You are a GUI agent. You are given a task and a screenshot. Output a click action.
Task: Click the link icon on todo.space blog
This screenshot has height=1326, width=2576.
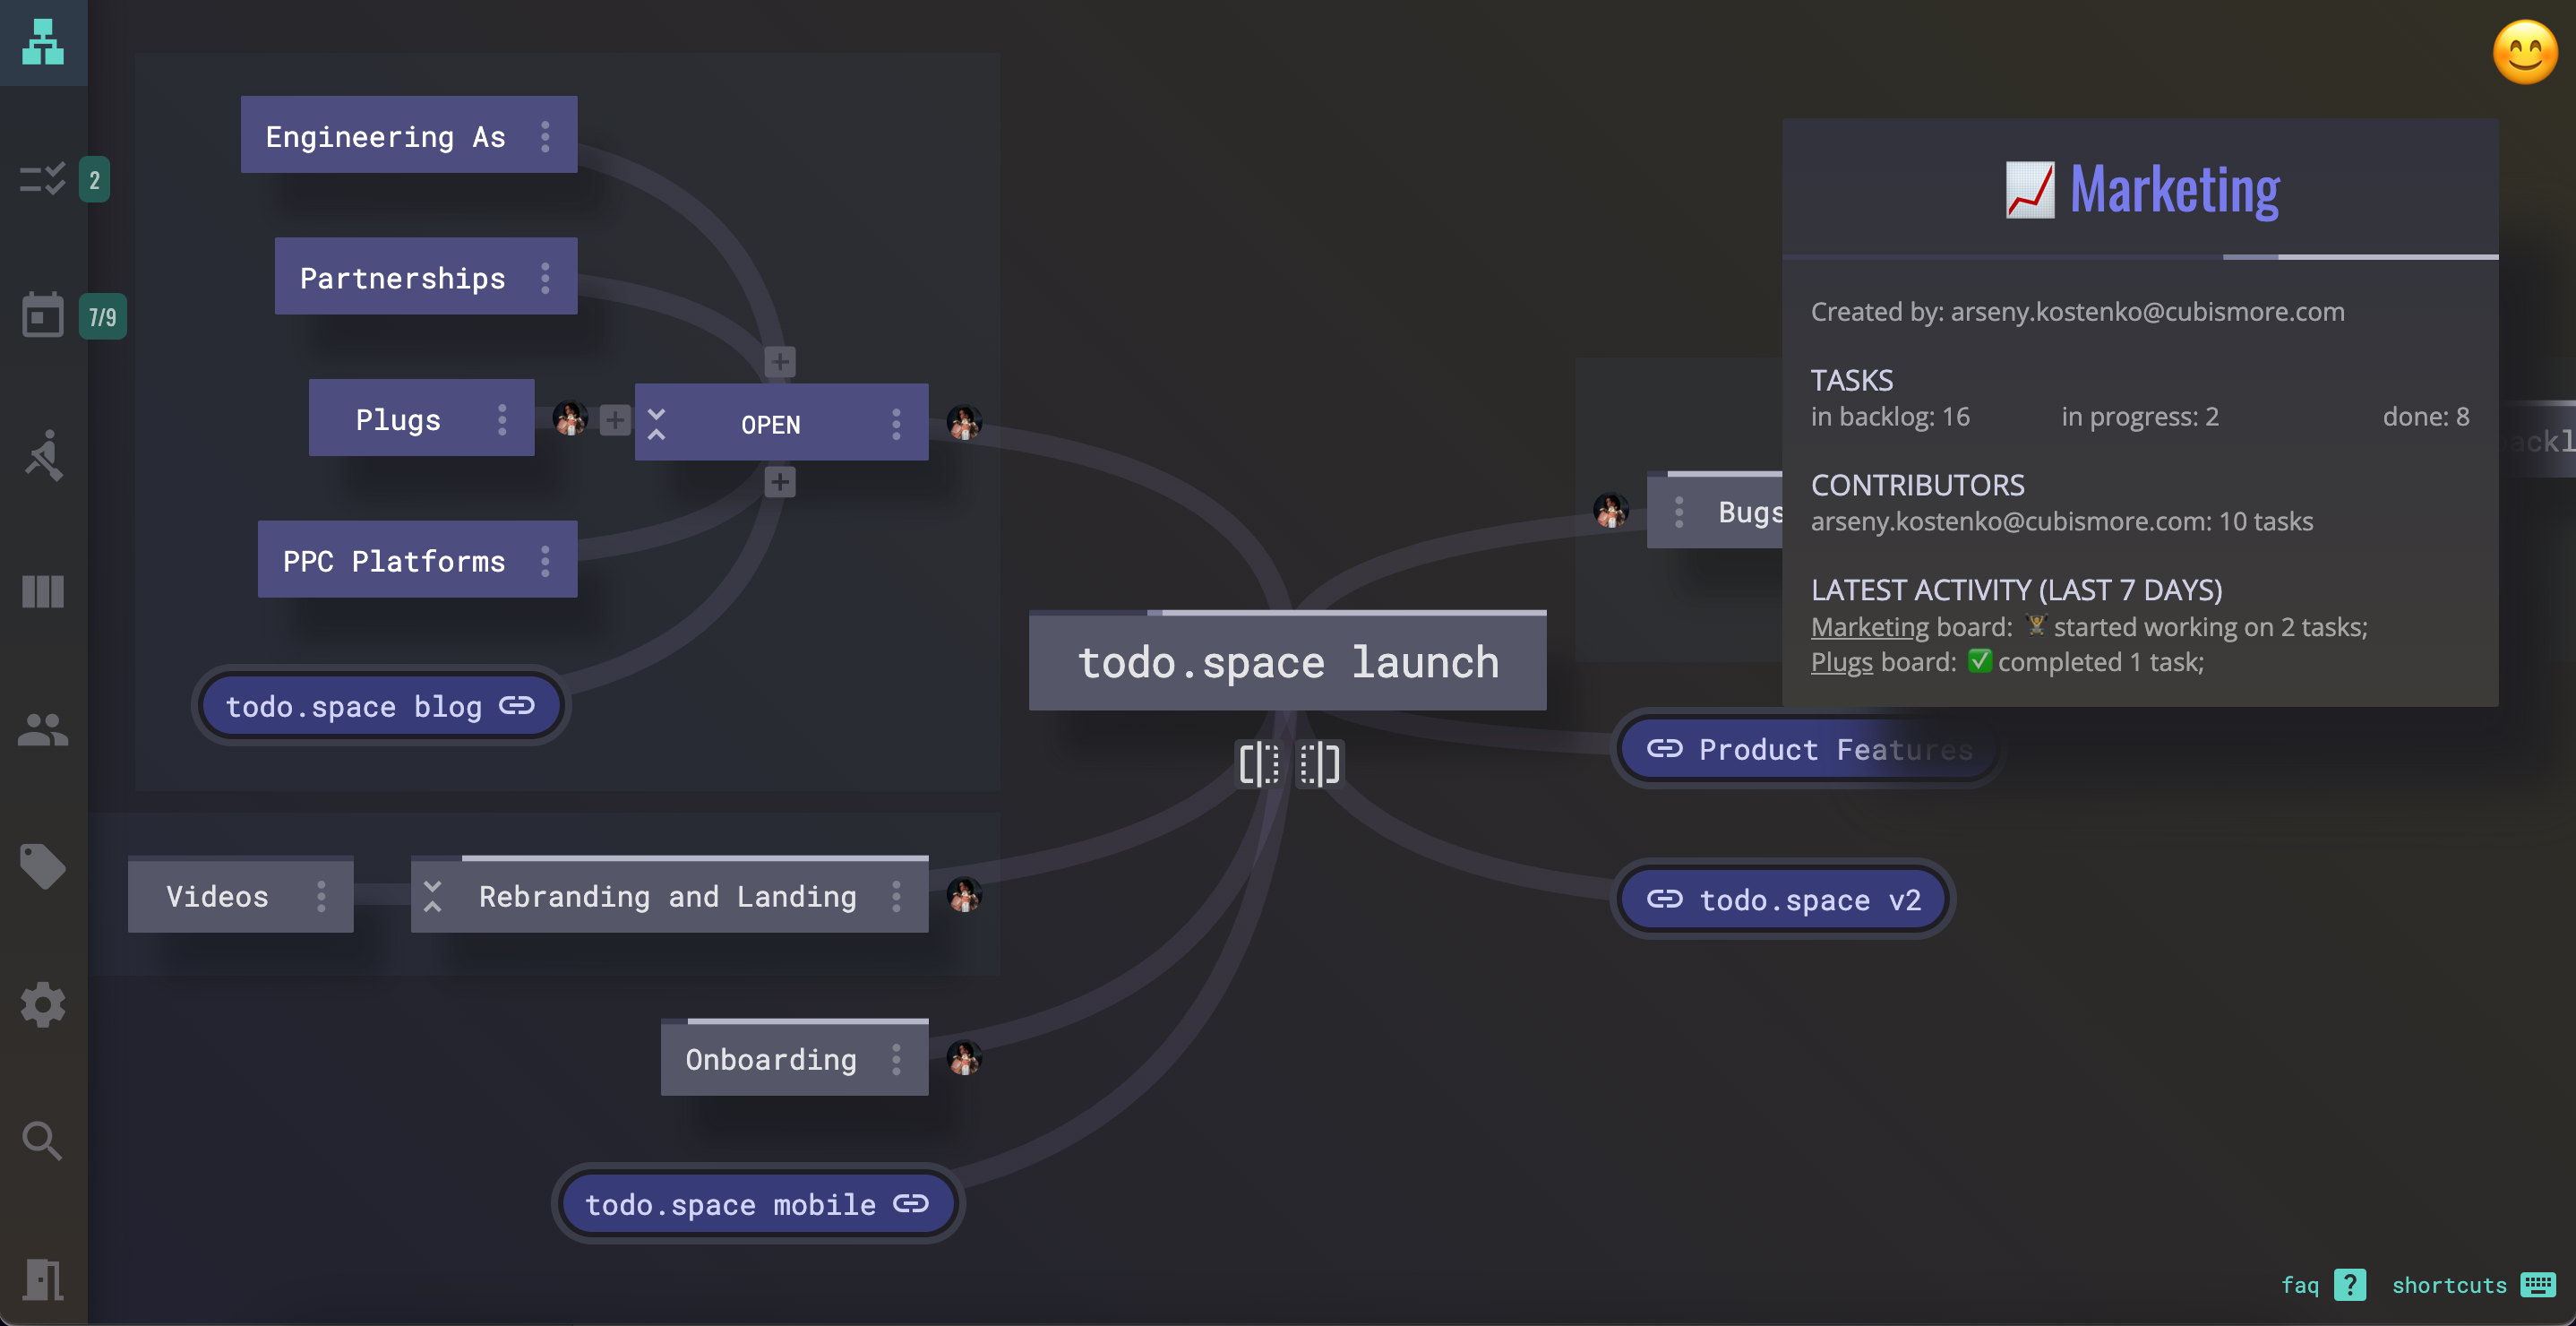tap(517, 705)
